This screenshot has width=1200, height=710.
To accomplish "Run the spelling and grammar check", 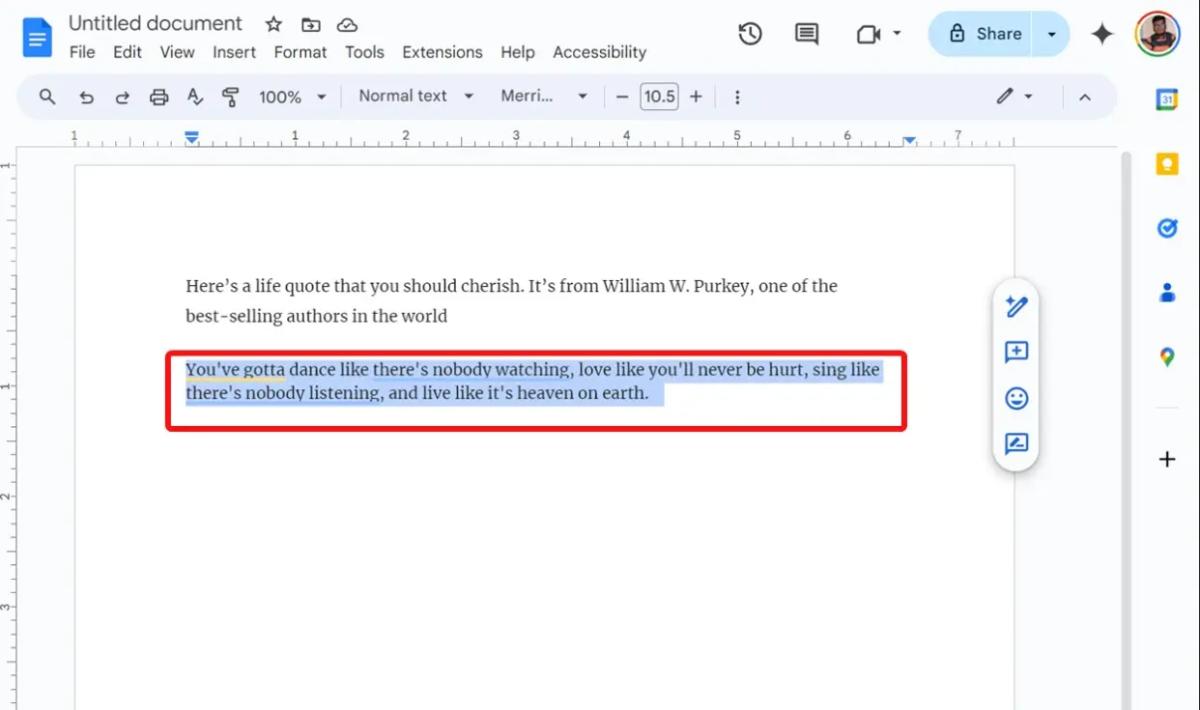I will tap(195, 96).
